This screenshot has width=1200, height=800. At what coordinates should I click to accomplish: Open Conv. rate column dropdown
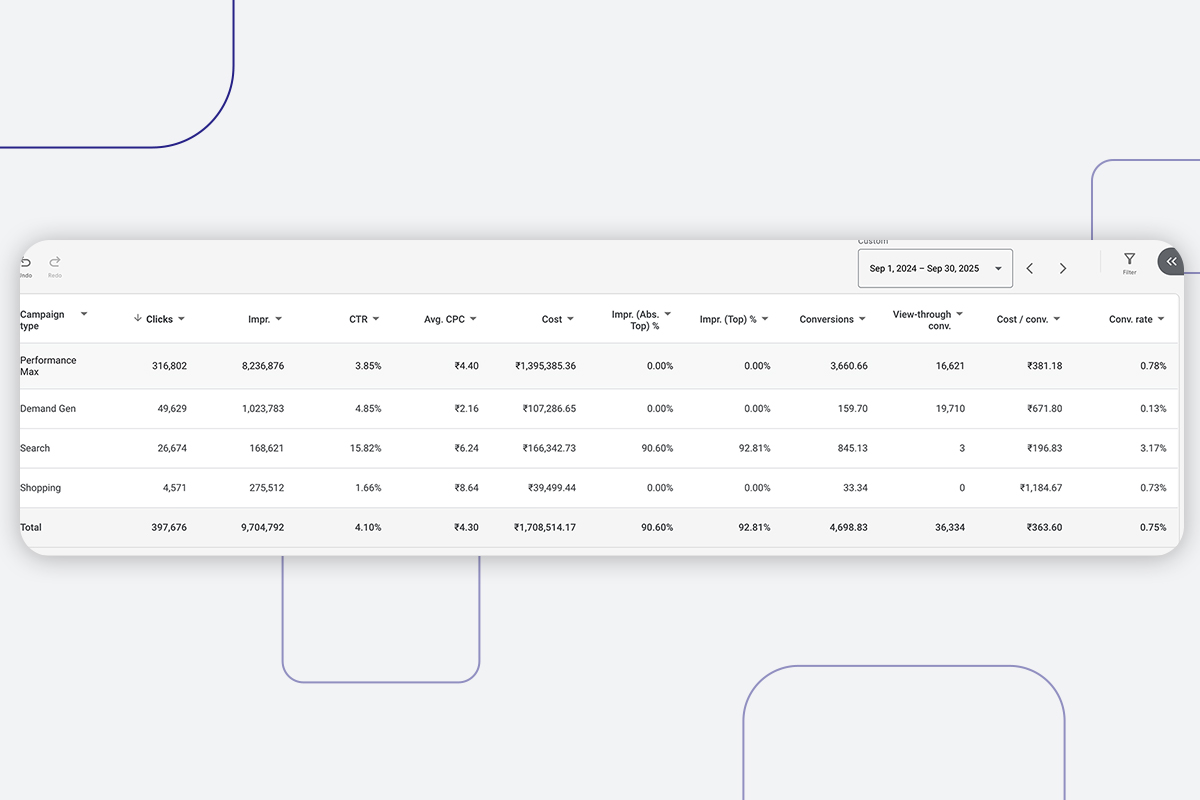(1161, 320)
